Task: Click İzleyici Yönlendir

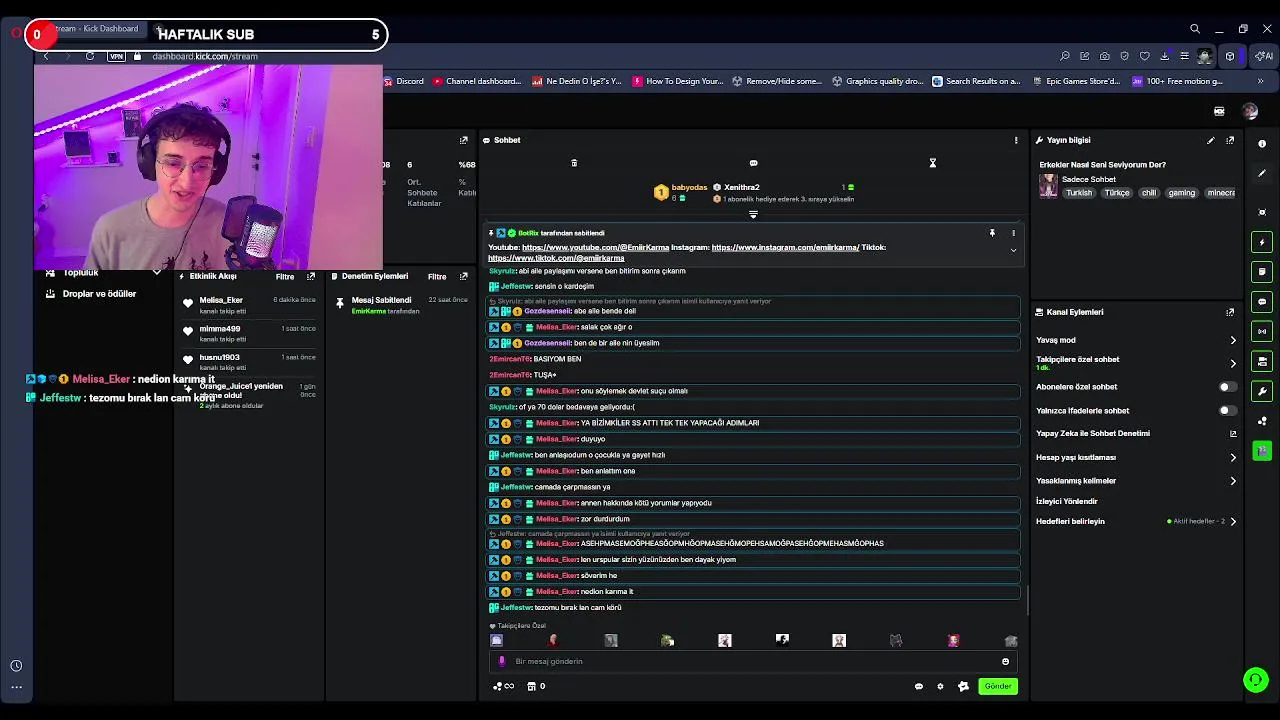Action: 1067,501
